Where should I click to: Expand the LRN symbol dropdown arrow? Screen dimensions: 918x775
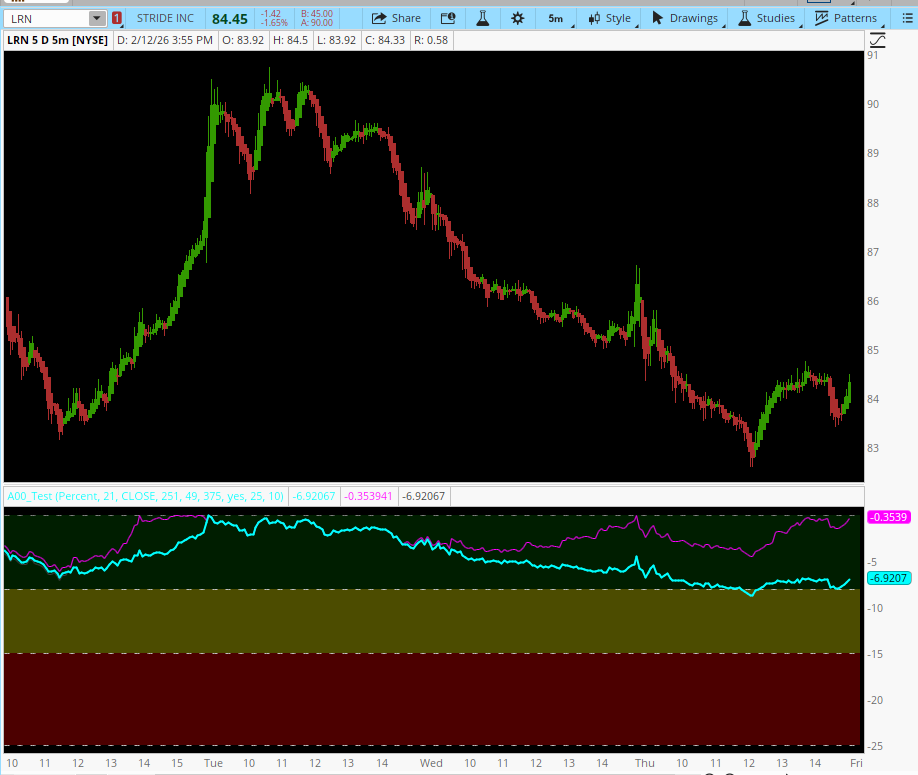[96, 18]
